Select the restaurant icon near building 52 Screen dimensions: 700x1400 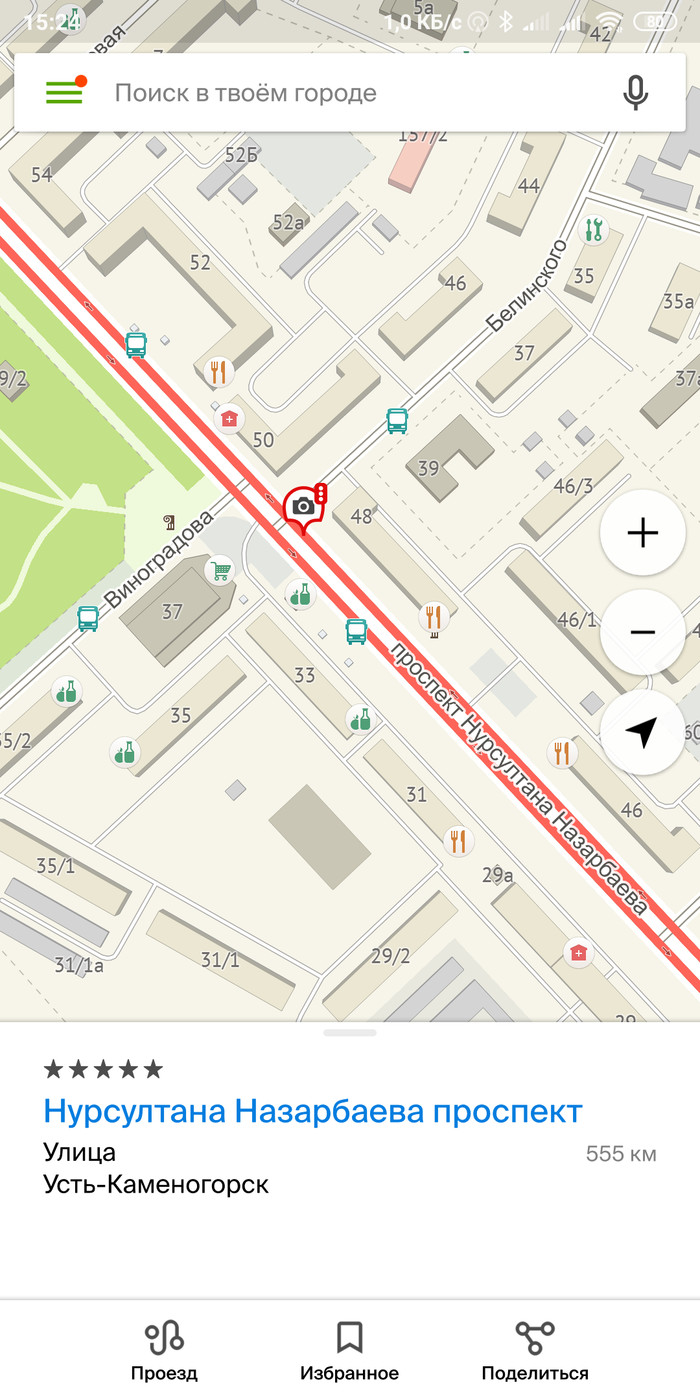pyautogui.click(x=219, y=372)
